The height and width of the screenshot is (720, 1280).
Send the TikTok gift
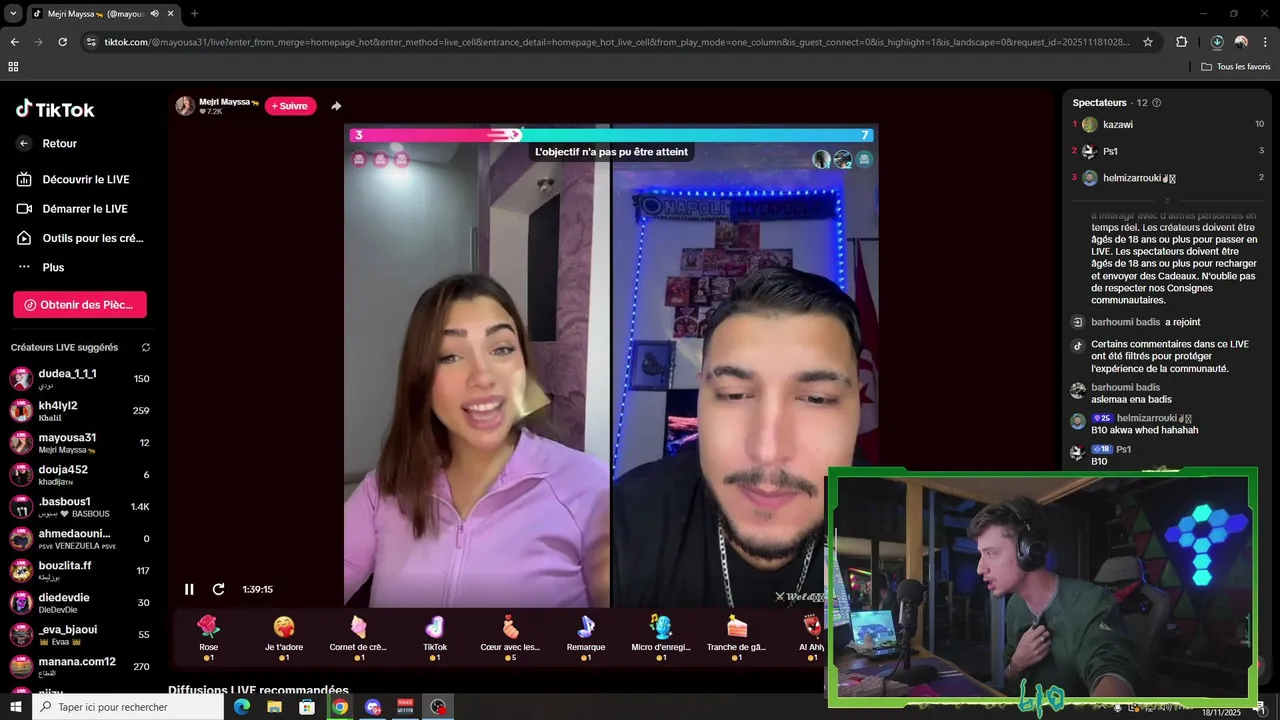435,637
